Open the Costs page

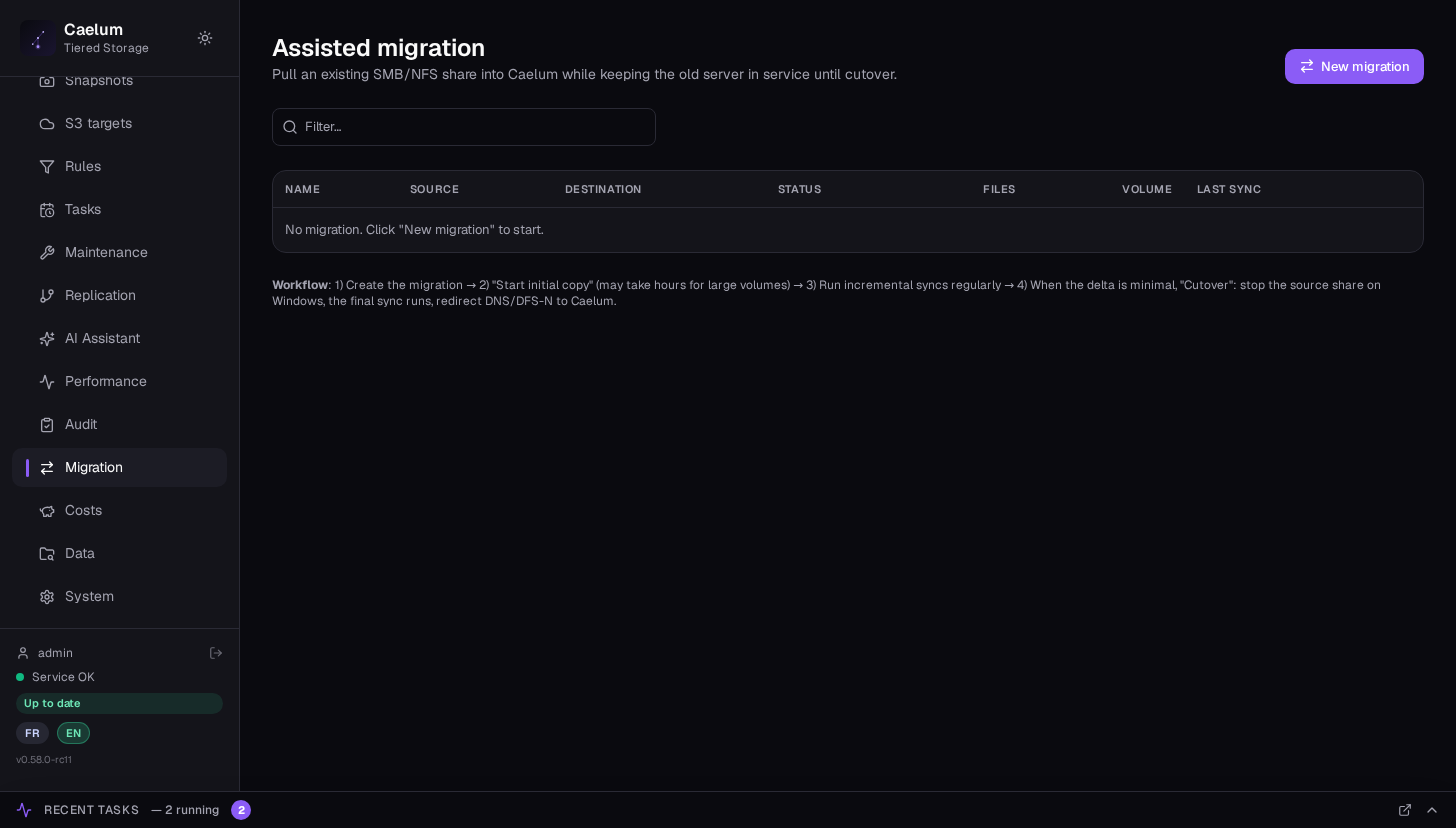click(119, 511)
